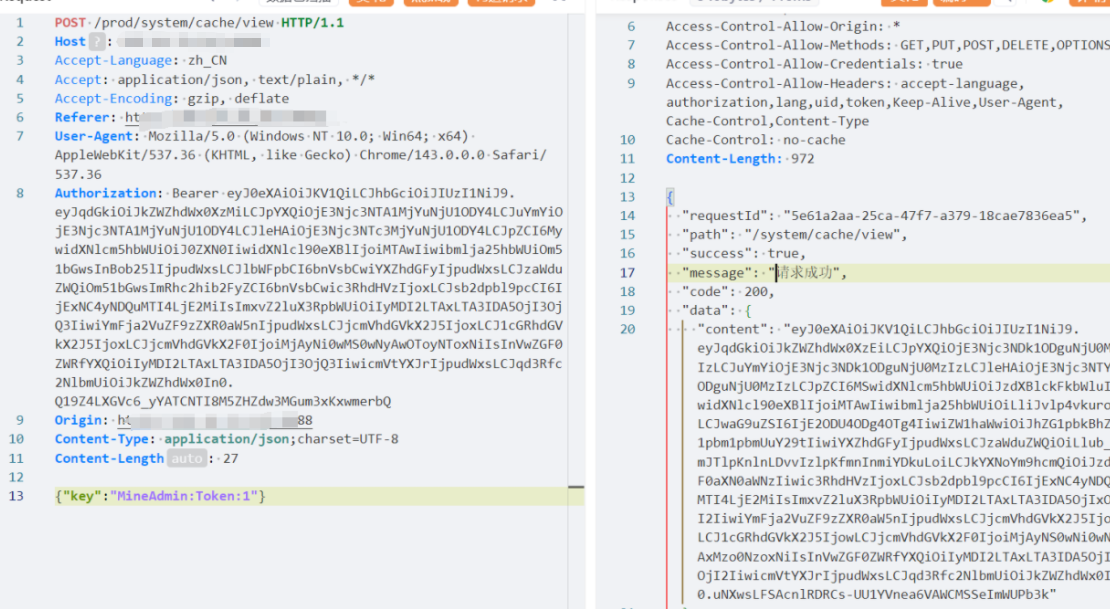Image resolution: width=1110 pixels, height=609 pixels.
Task: Click the response Content-Length header name
Action: [x=722, y=159]
